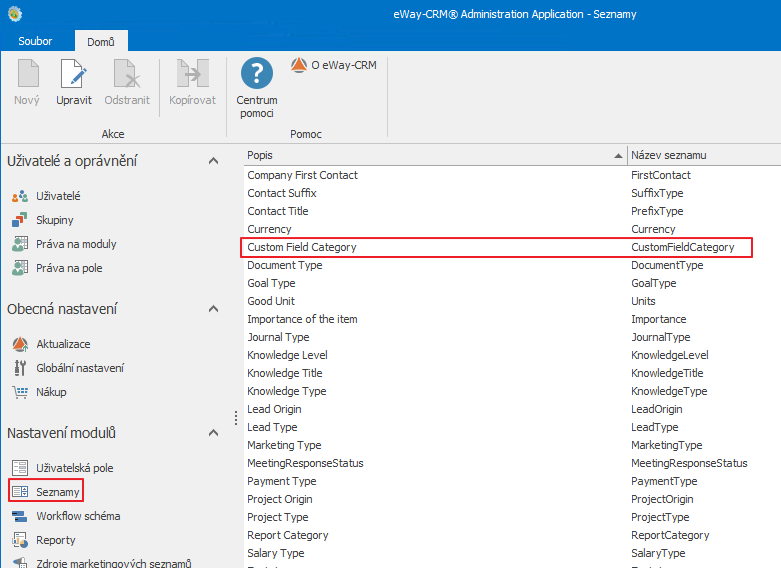Select the Knowledge Type row

[513, 391]
